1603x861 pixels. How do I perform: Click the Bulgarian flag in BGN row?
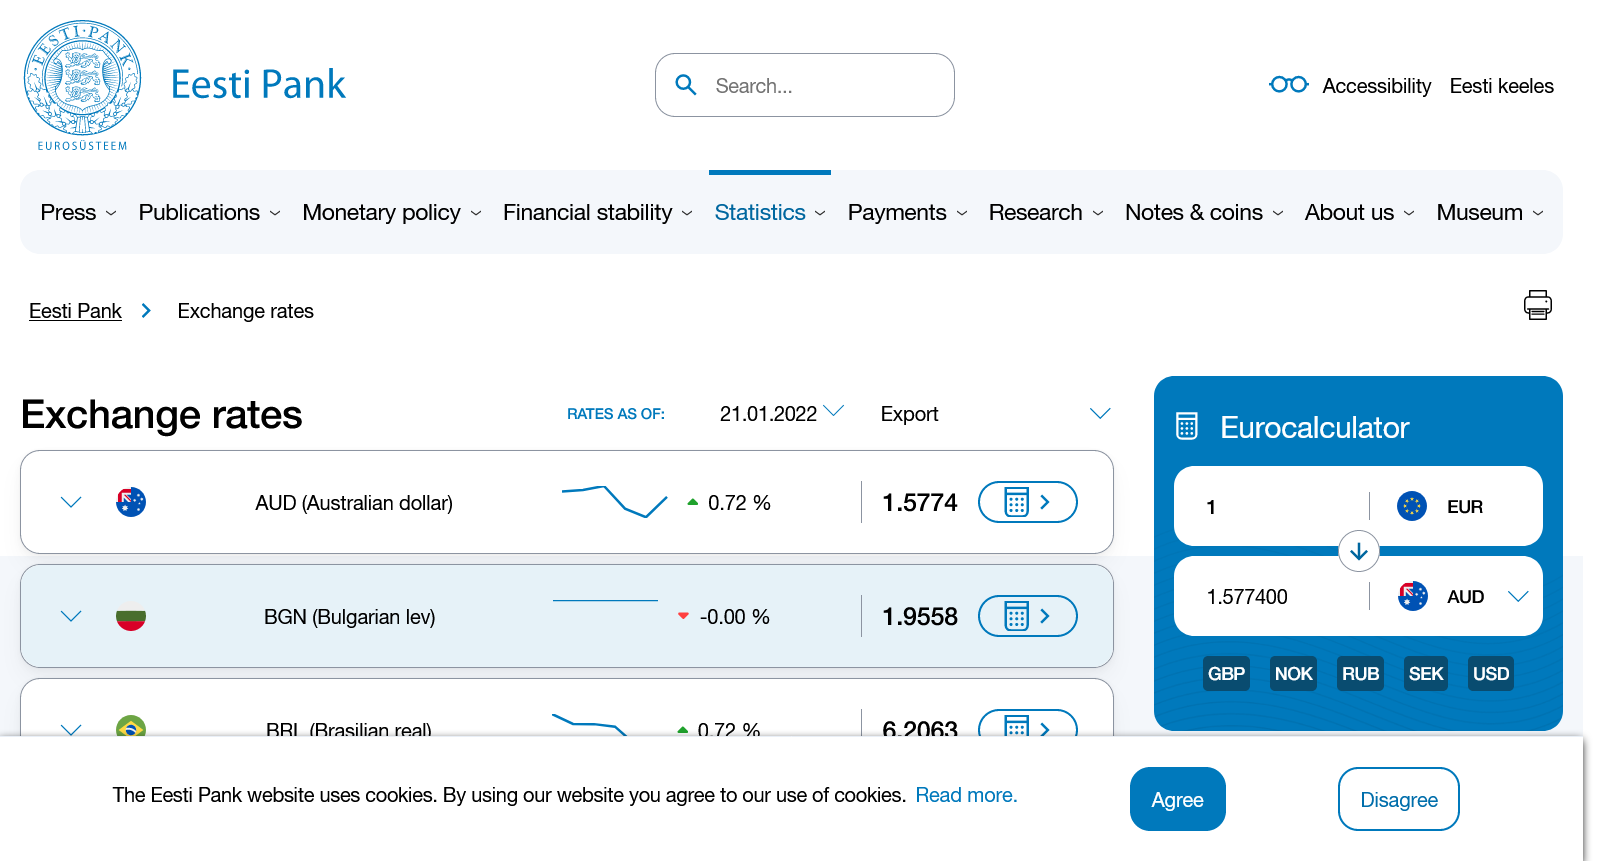click(x=131, y=617)
